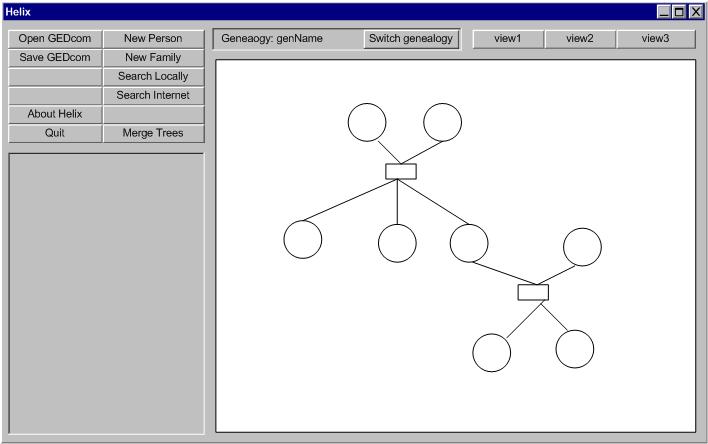Viewport: 708px width, 444px height.
Task: Start a Search Internet query
Action: tap(153, 95)
